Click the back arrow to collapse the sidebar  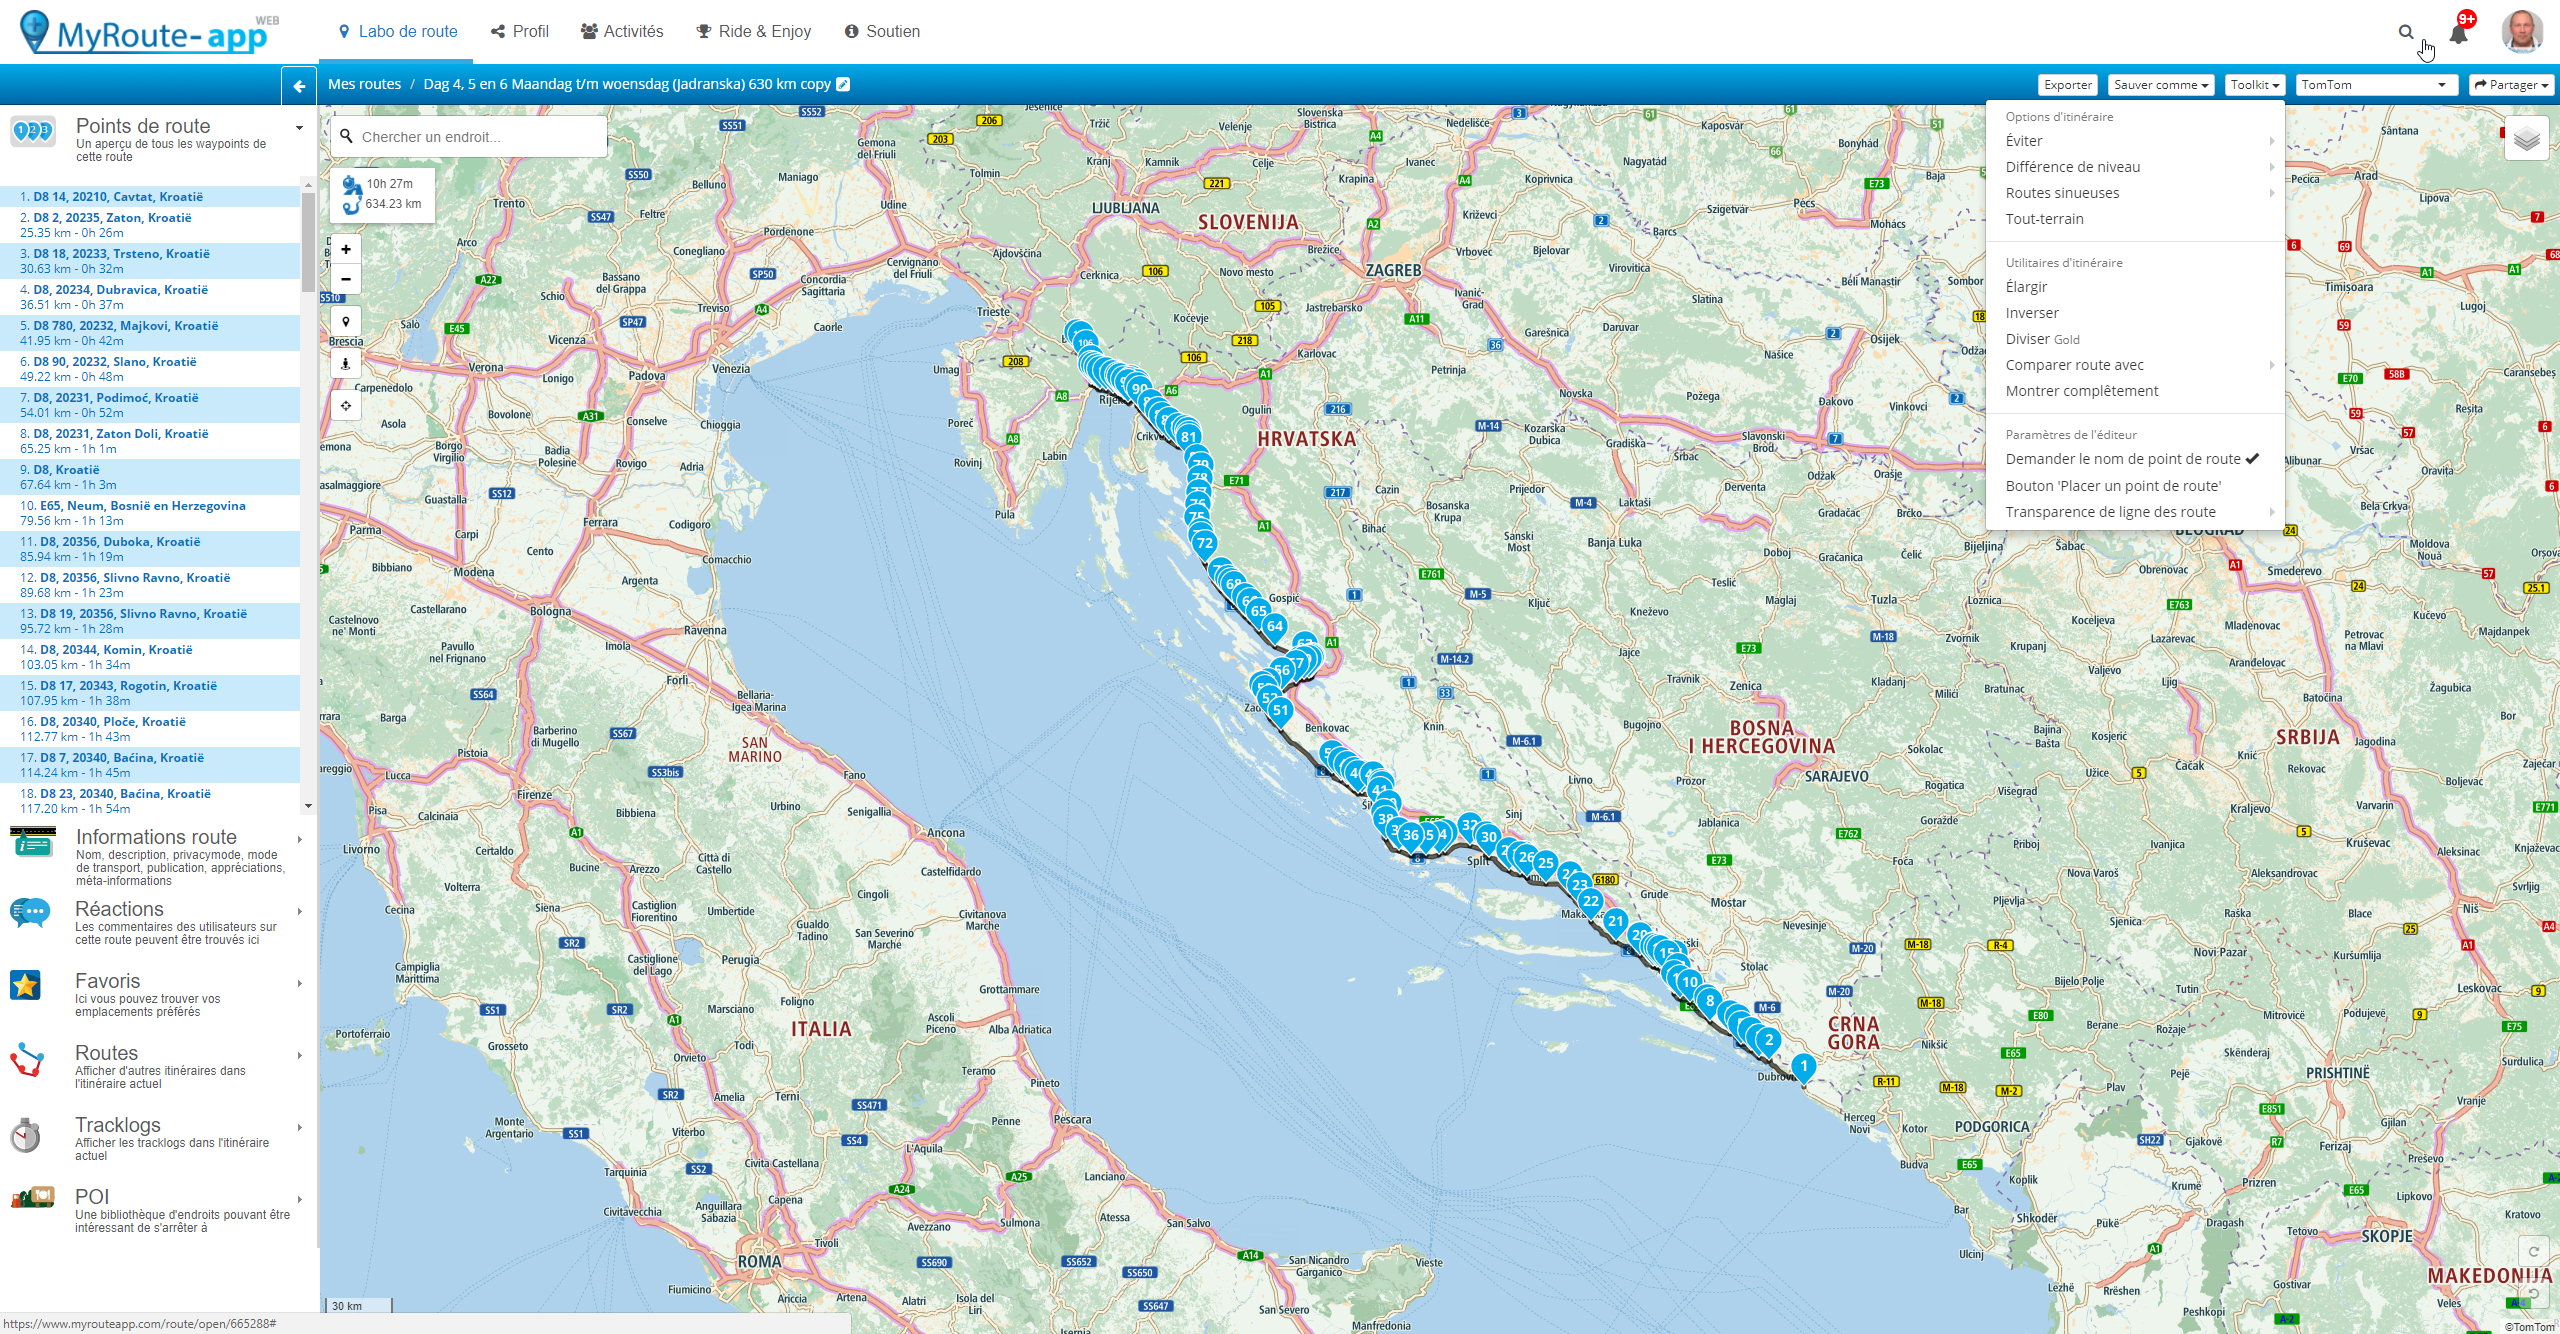[x=299, y=86]
